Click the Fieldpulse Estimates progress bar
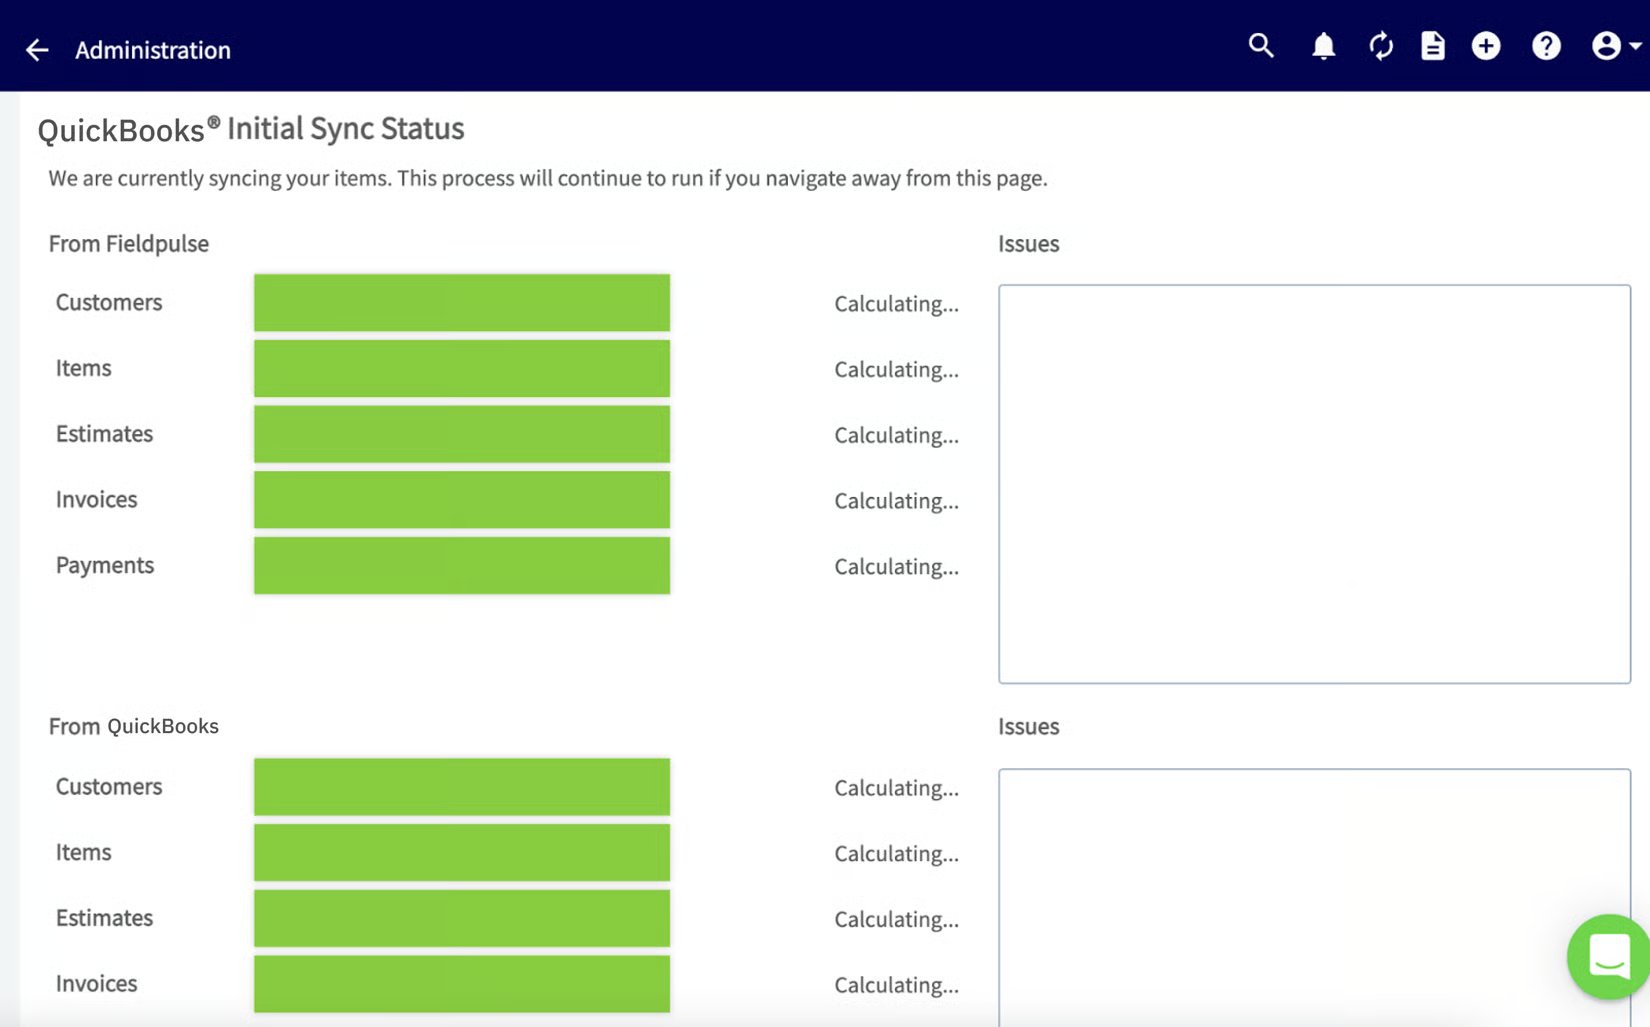1650x1027 pixels. click(462, 434)
